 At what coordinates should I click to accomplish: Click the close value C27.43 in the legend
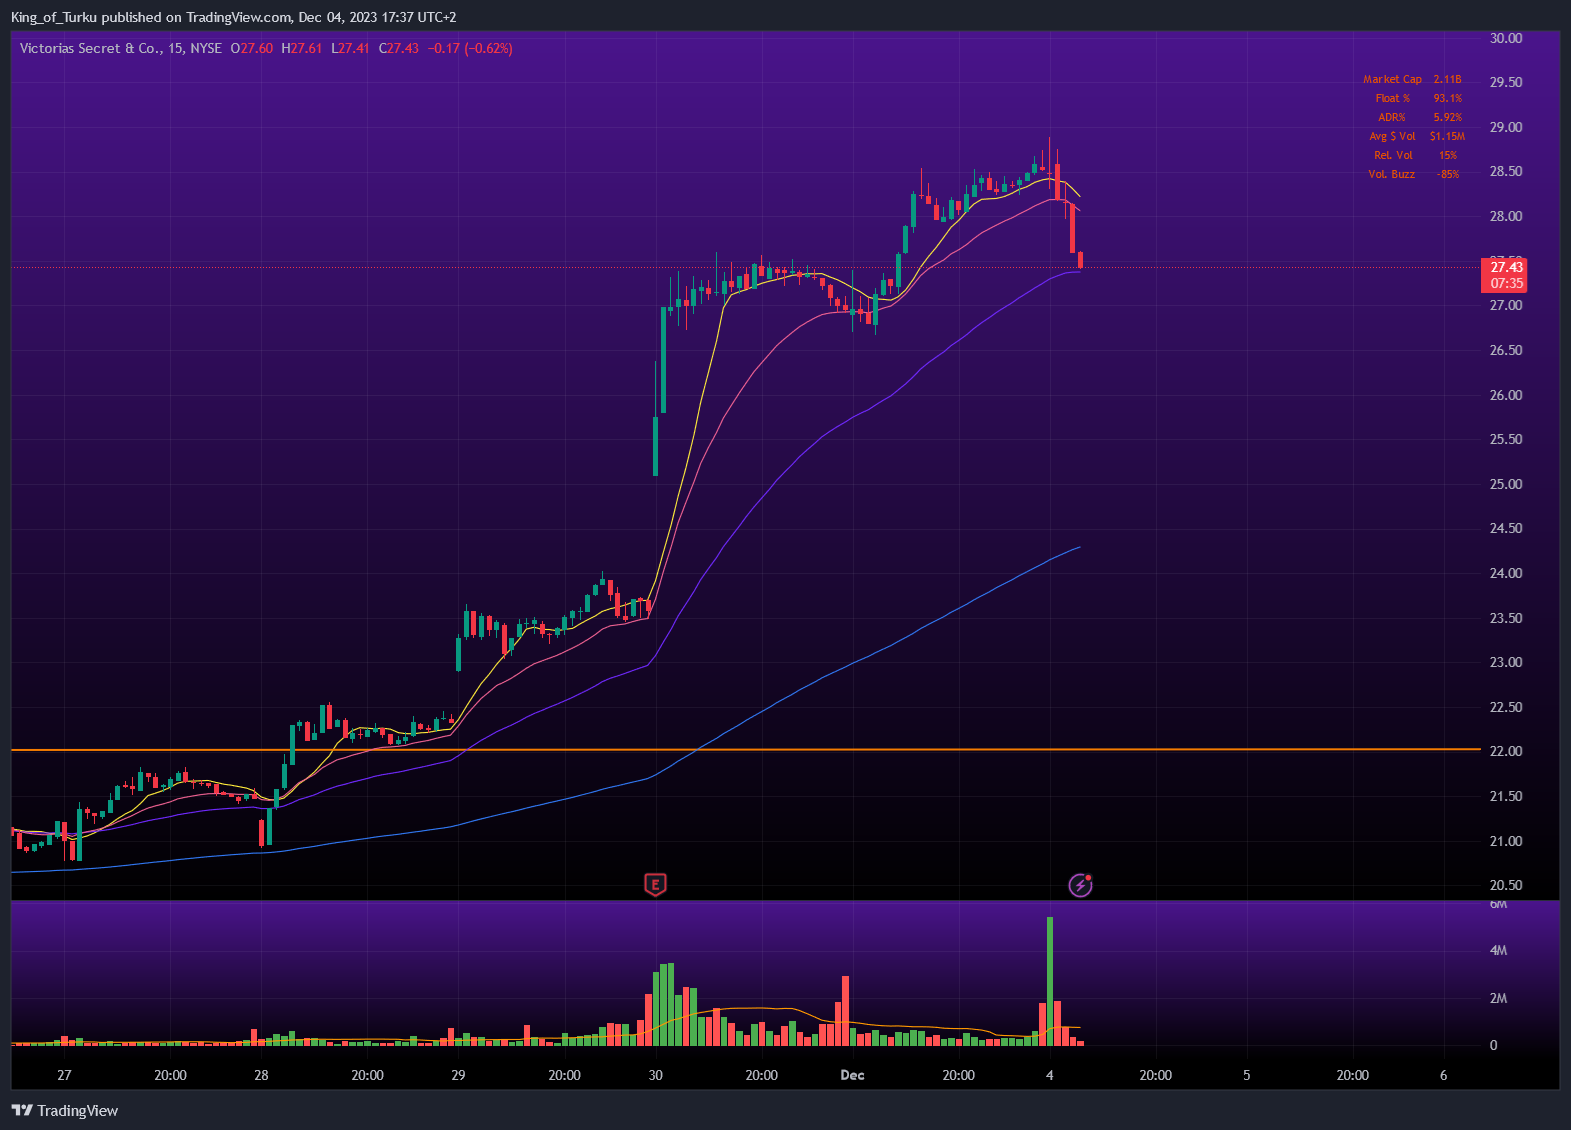(x=399, y=48)
